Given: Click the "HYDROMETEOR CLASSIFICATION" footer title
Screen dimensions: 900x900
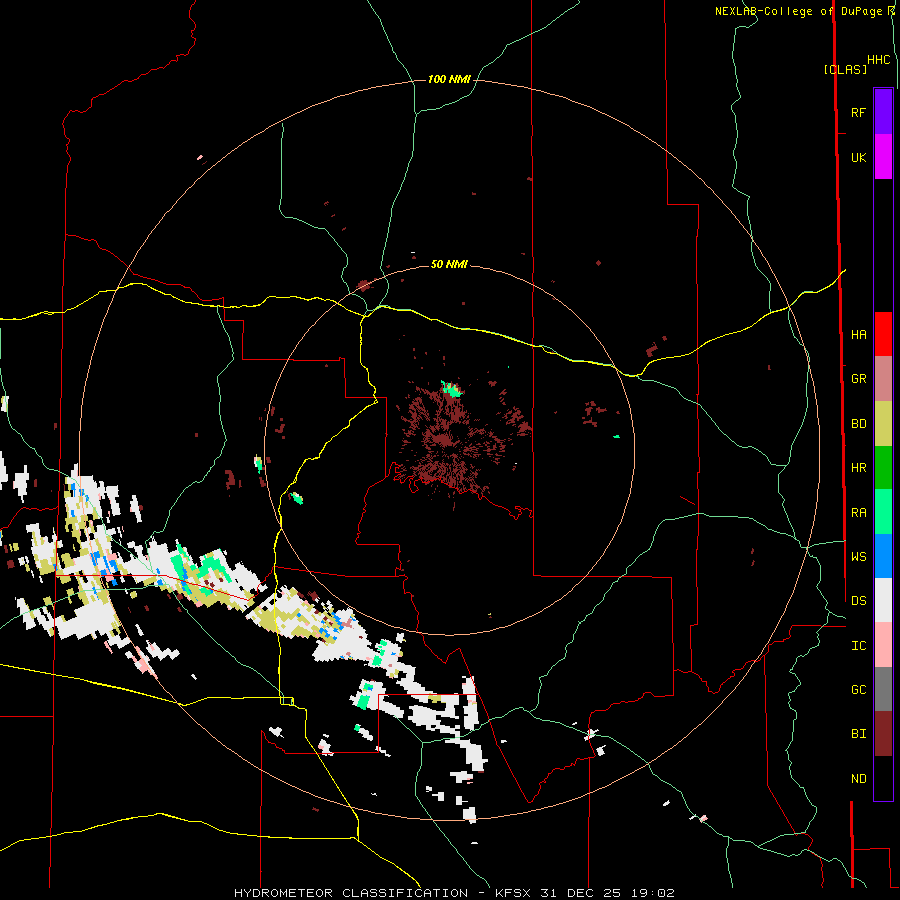Looking at the screenshot, I should click(x=351, y=893).
